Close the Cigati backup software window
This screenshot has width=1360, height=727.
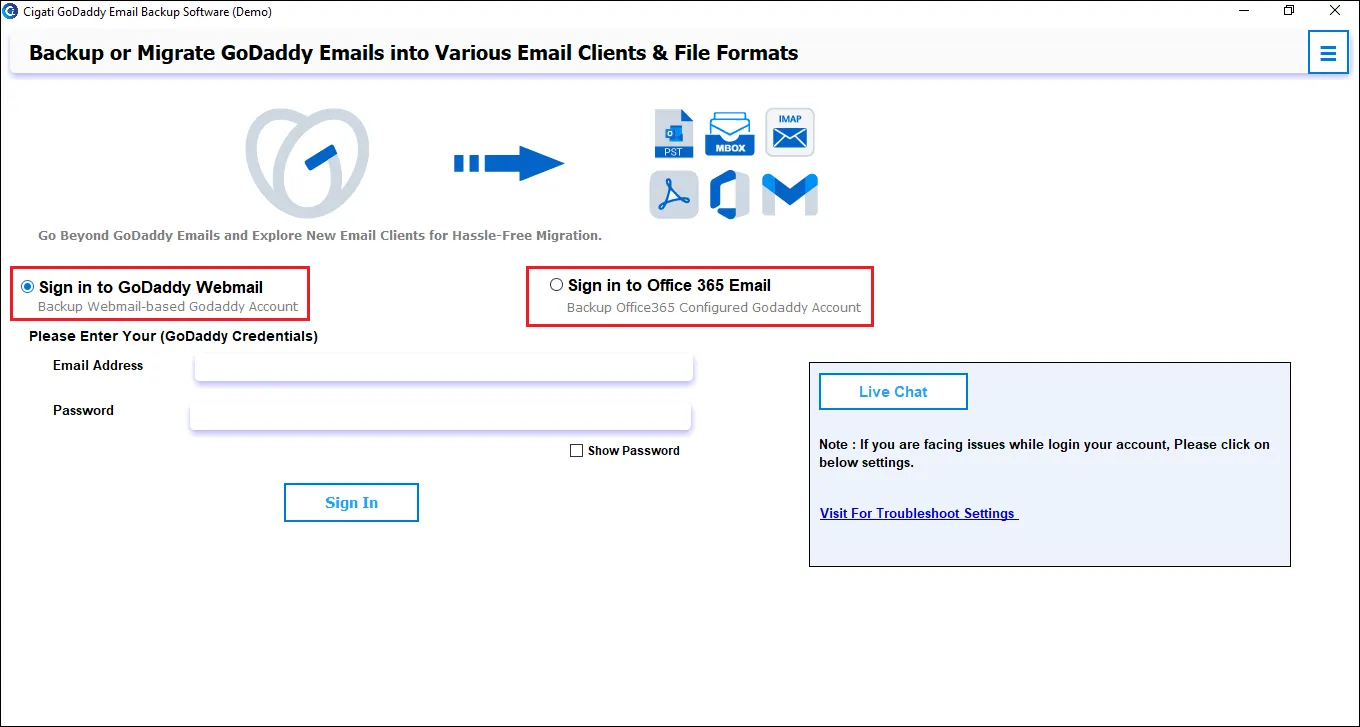[x=1336, y=11]
